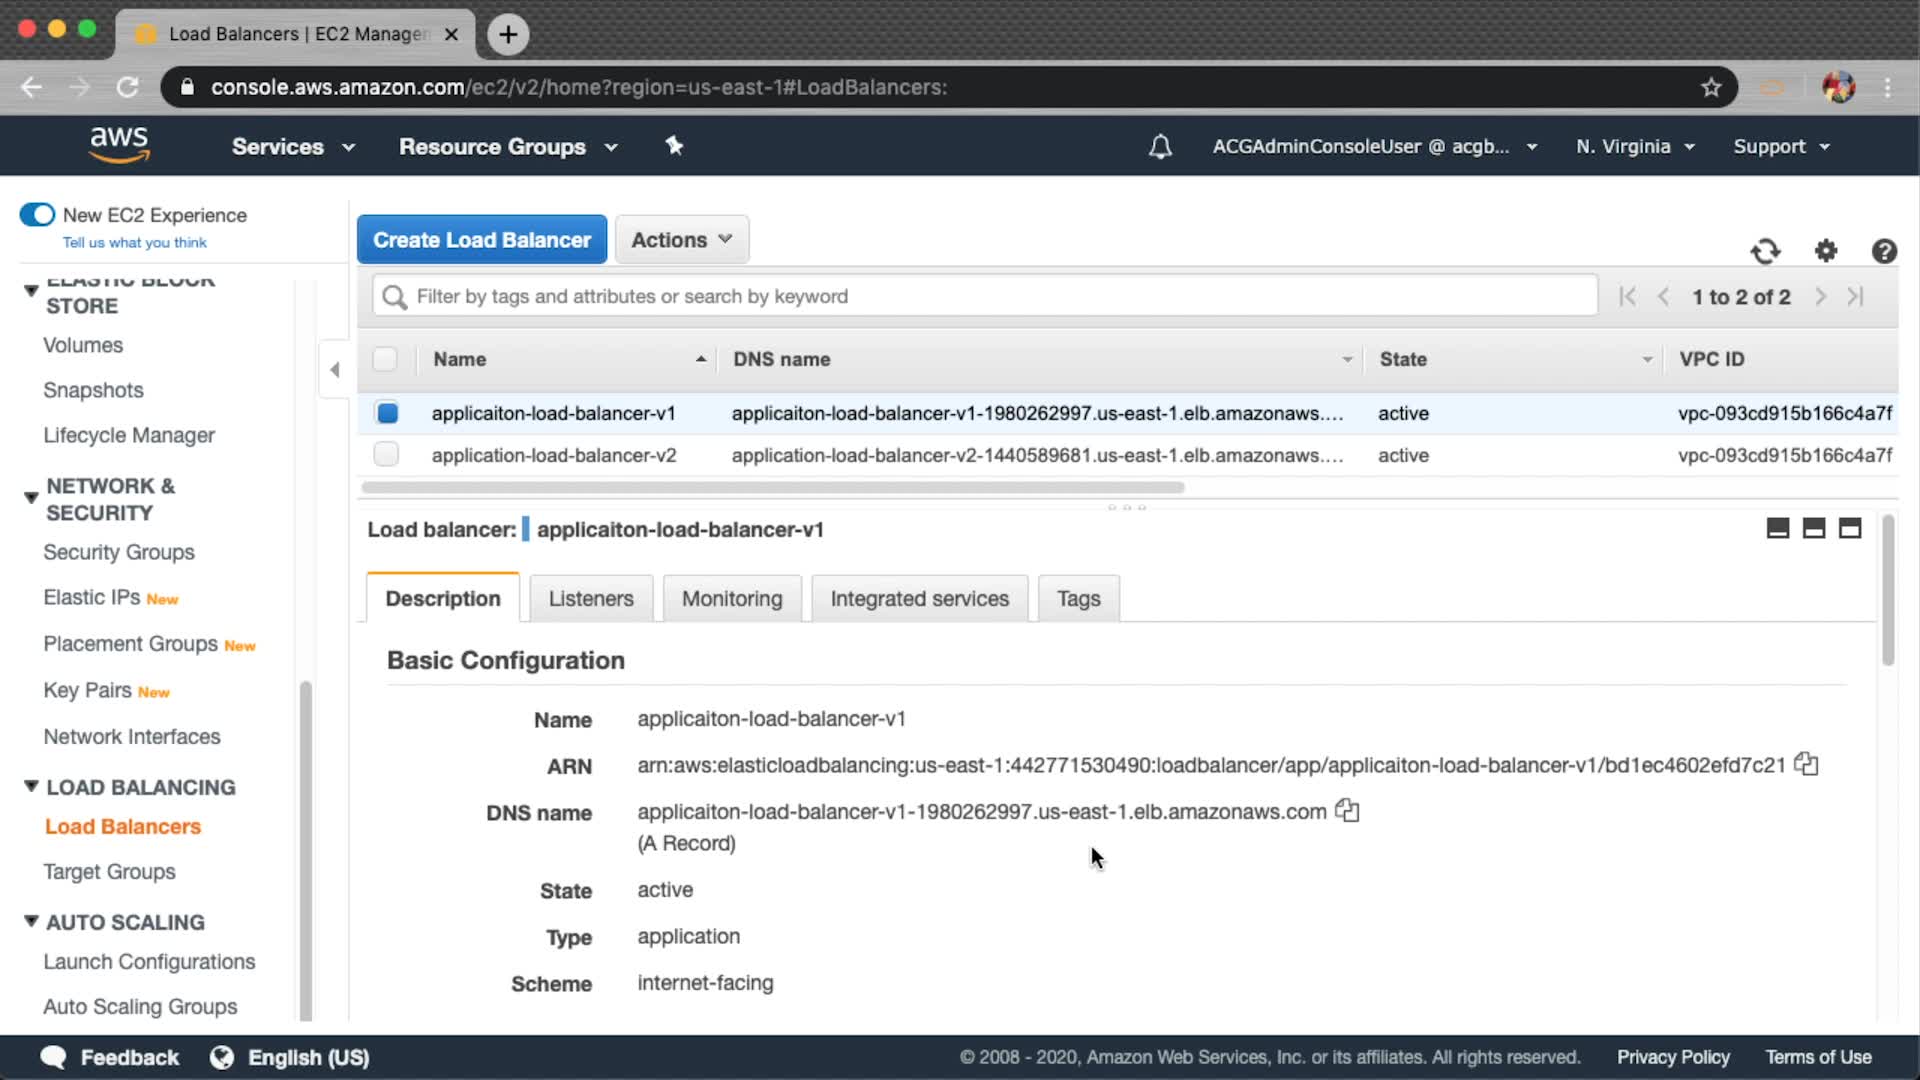Expand the Services menu
Screen dimensions: 1920x1080
point(293,147)
